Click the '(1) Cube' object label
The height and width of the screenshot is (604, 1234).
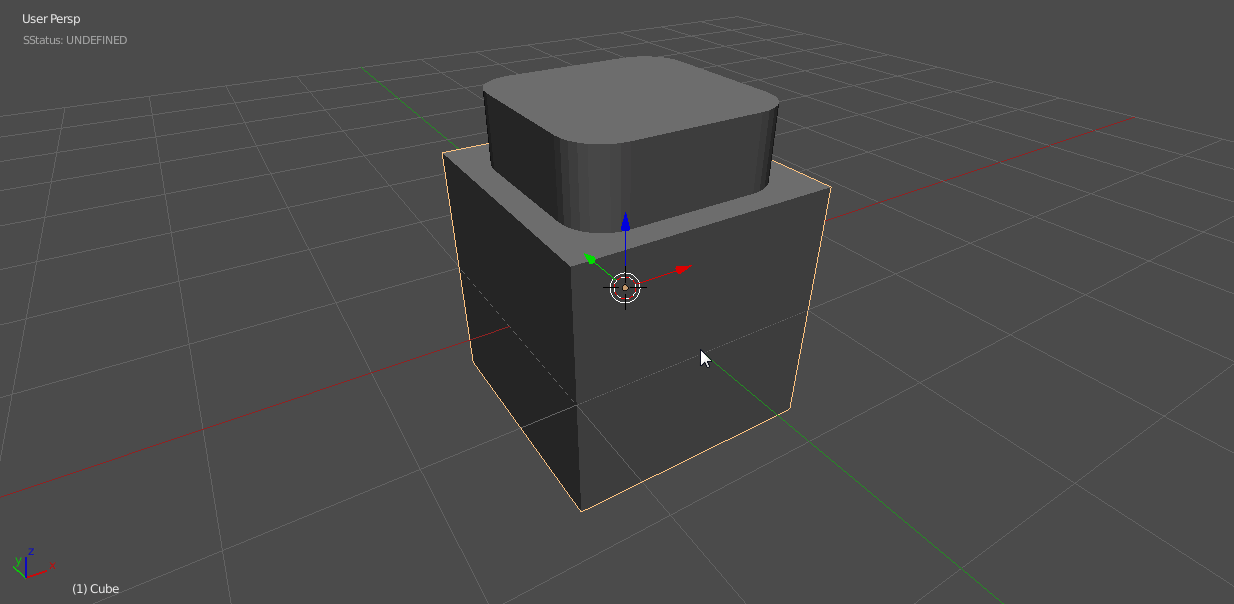click(x=95, y=589)
